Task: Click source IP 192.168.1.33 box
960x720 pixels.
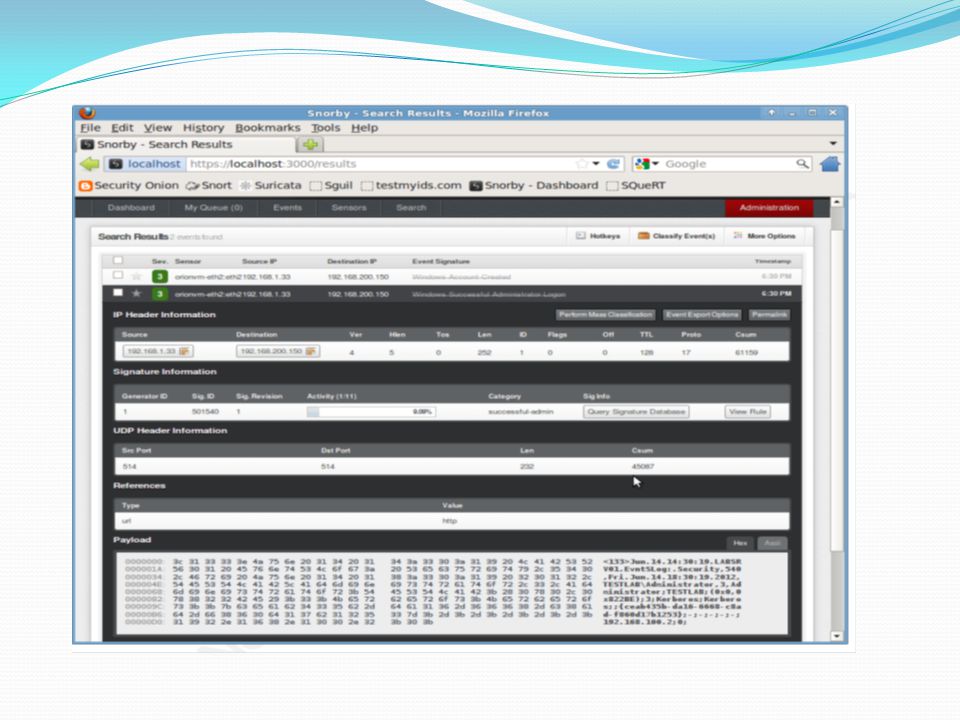Action: [x=158, y=351]
